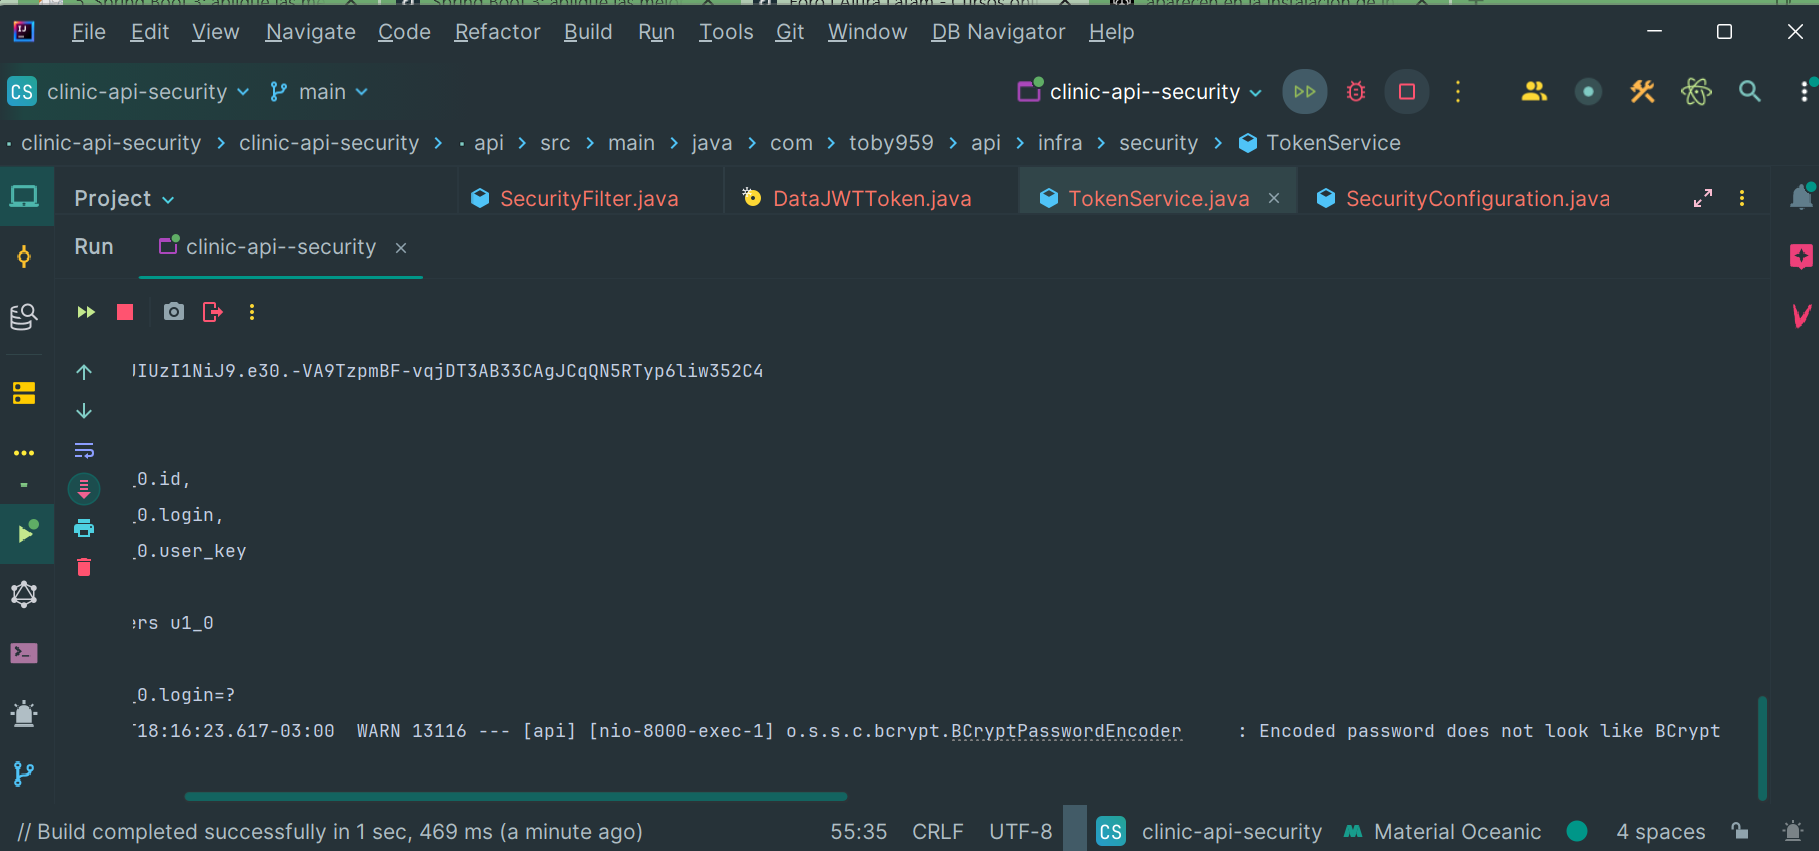Open the AI Assistant pink sidebar icon
Image resolution: width=1819 pixels, height=851 pixels.
1801,256
